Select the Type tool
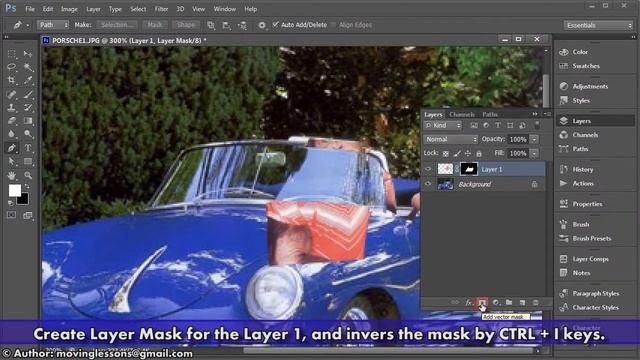Viewport: 640px width, 360px height. [x=28, y=148]
